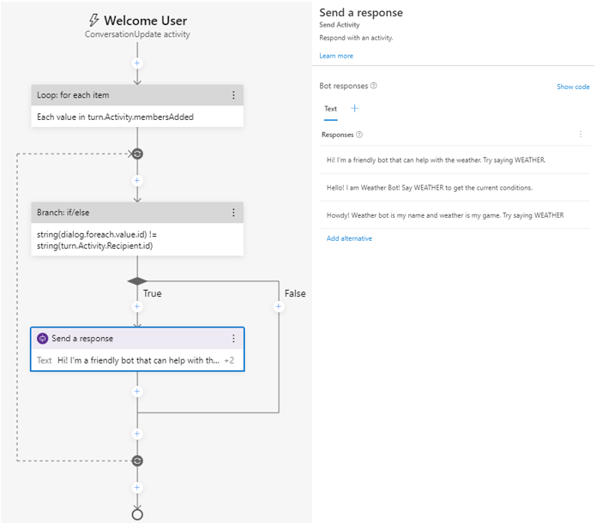596x523 pixels.
Task: Click Add alternative link
Action: [349, 238]
